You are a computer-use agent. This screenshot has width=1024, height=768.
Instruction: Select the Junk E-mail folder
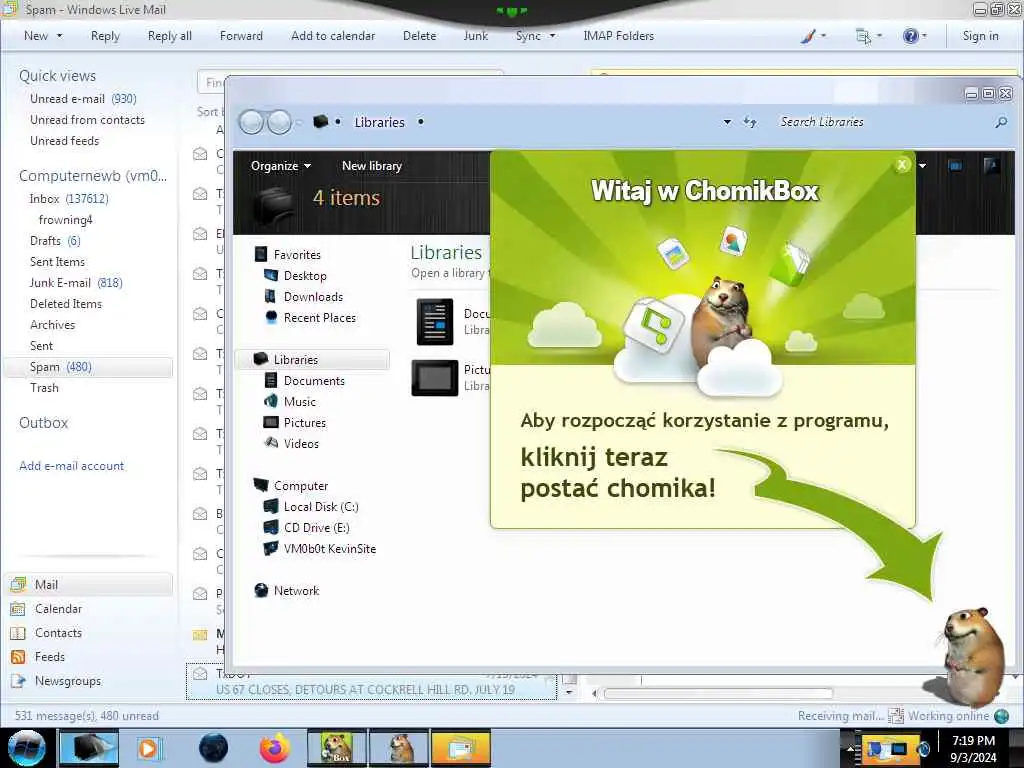pyautogui.click(x=76, y=283)
